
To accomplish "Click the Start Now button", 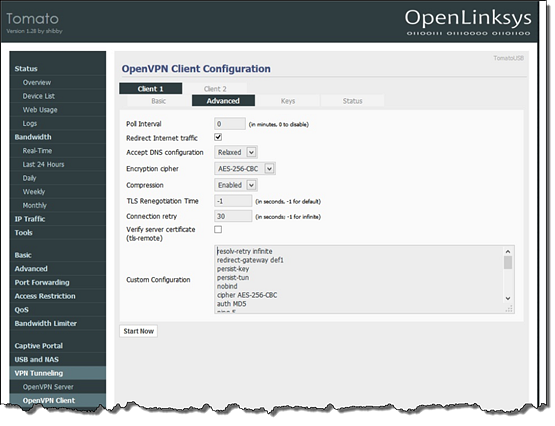I will pos(138,332).
